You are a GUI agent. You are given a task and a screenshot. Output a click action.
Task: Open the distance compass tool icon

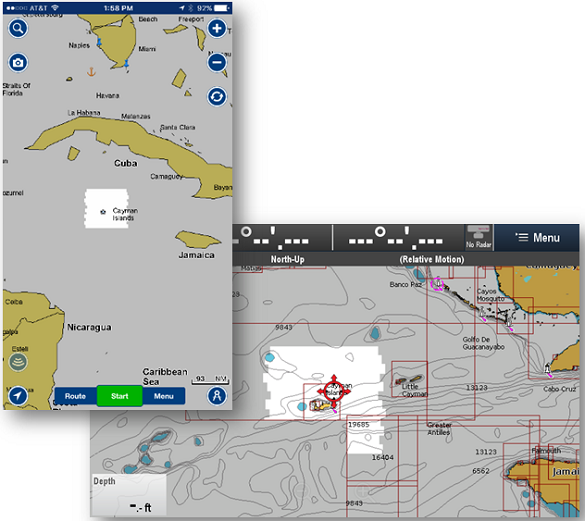tap(217, 395)
